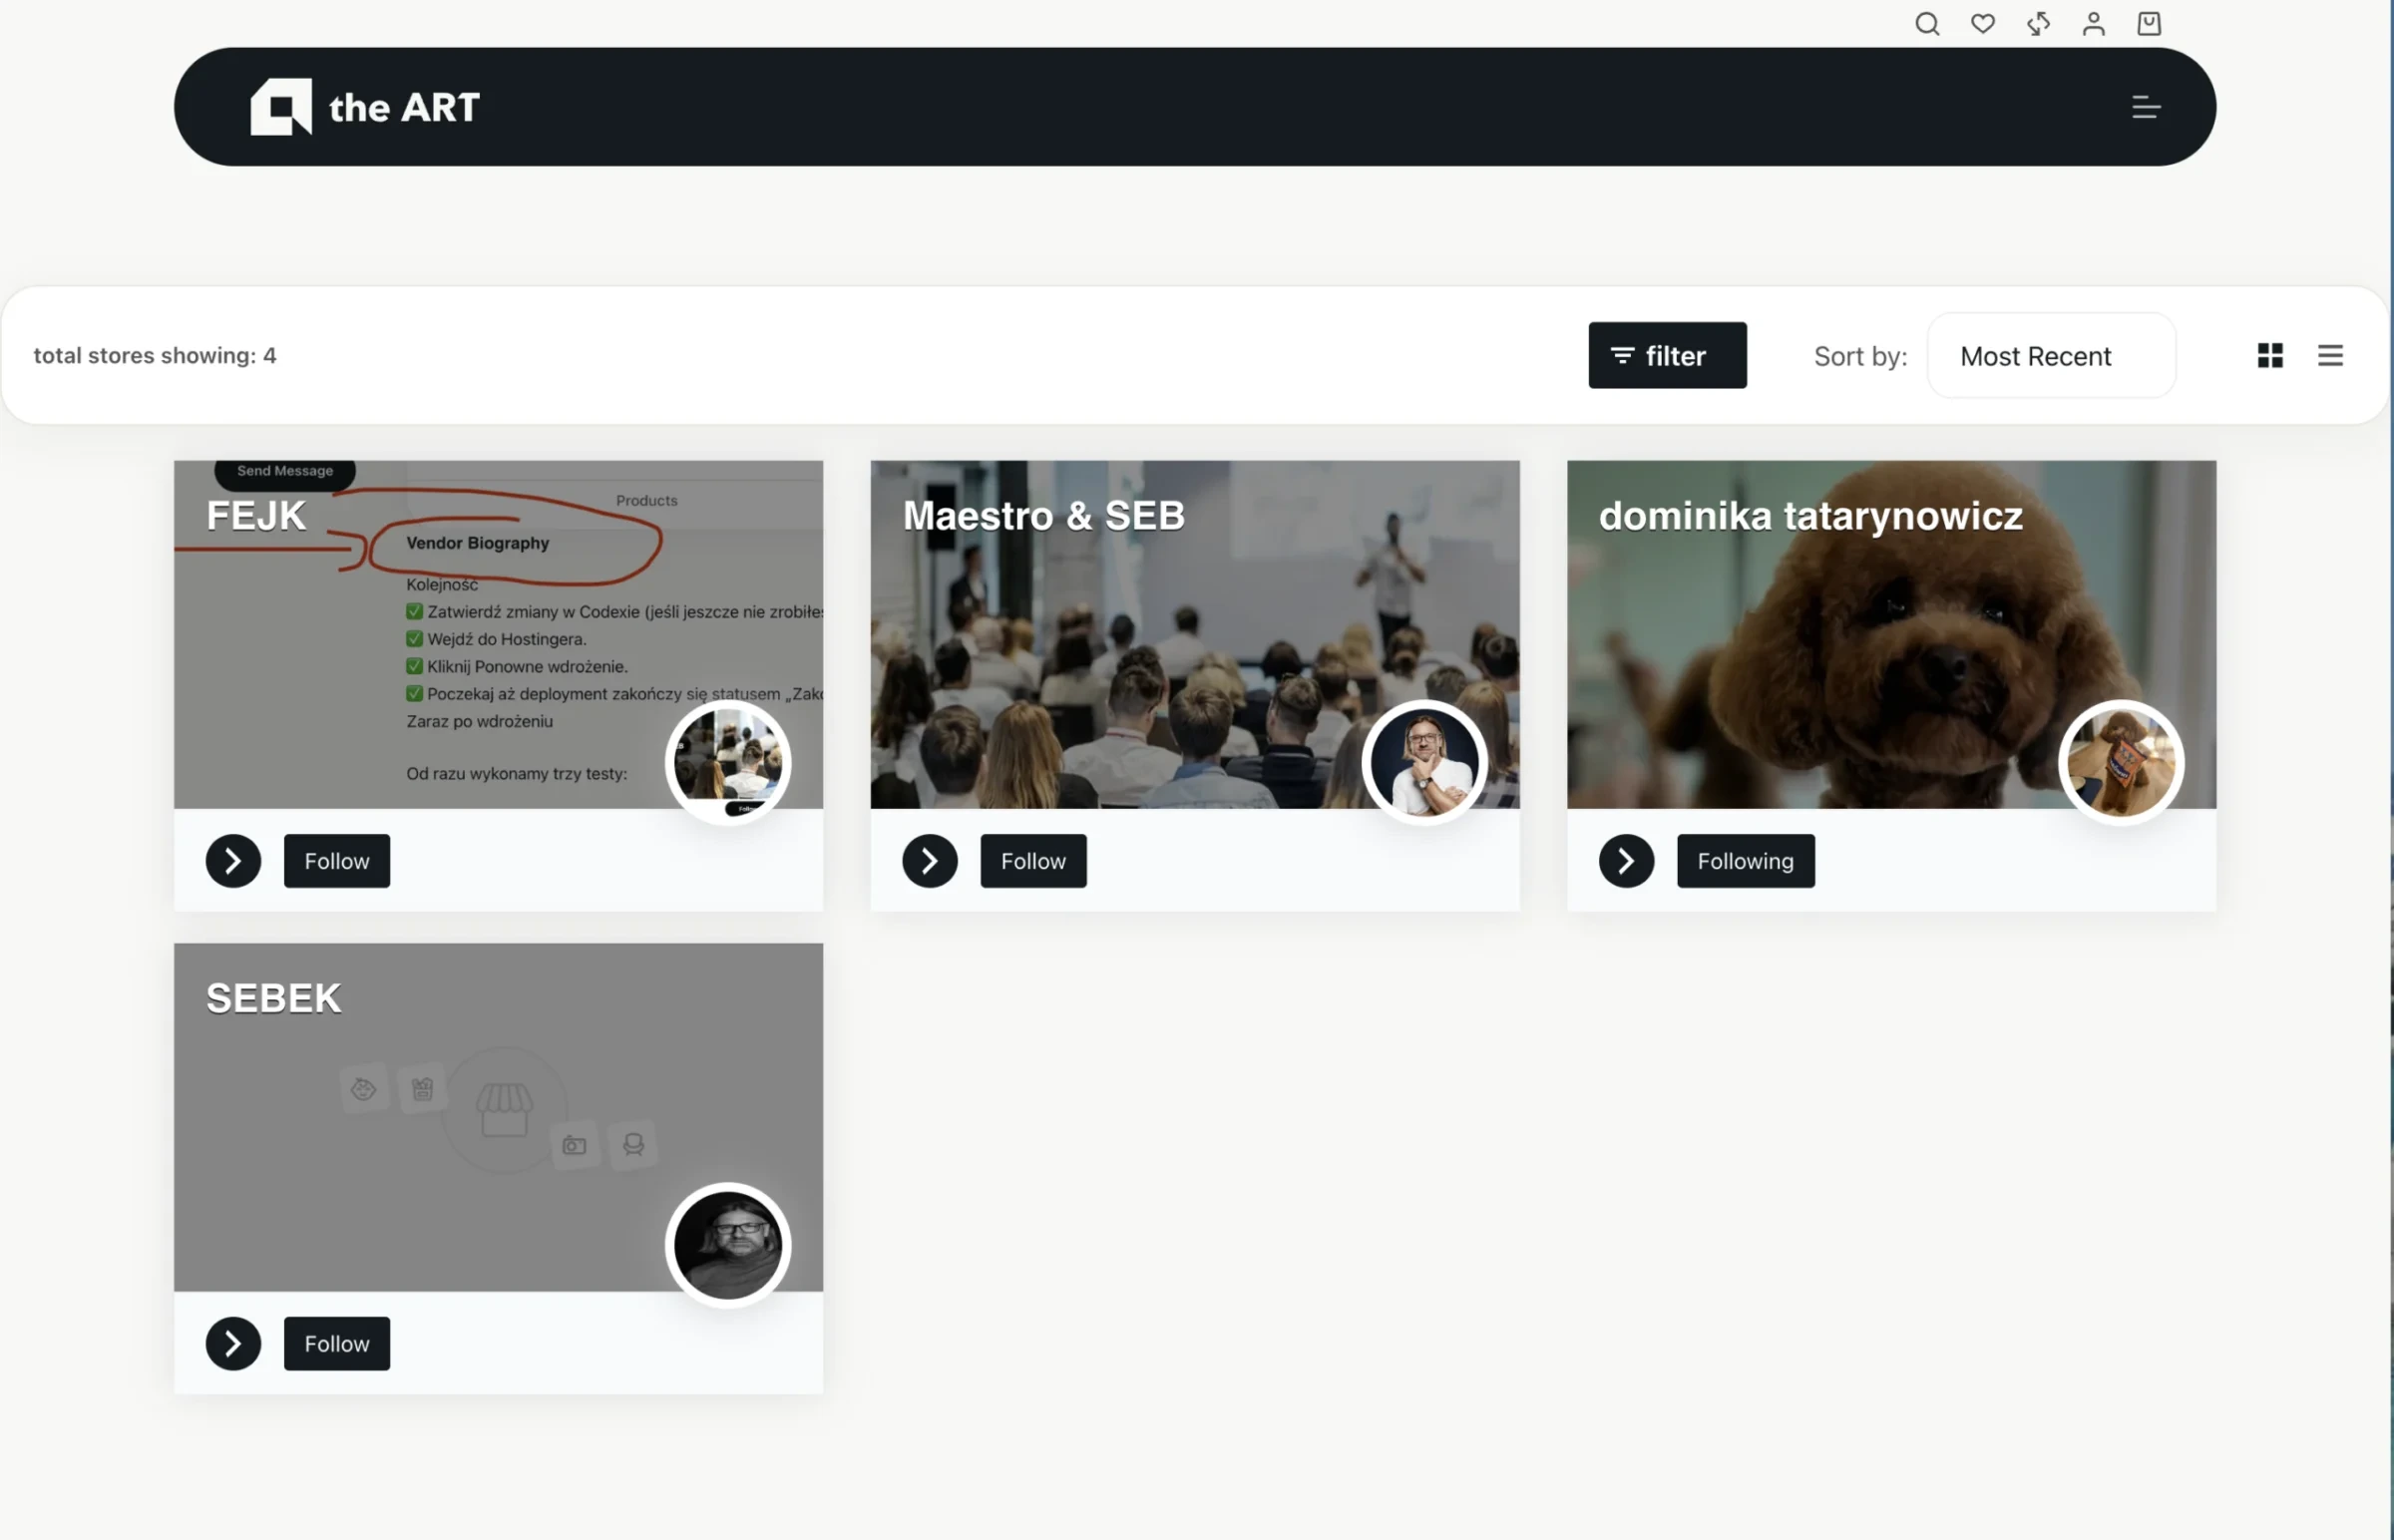The width and height of the screenshot is (2394, 1540).
Task: Open dominika tatarynowicz avatar image
Action: [2121, 763]
